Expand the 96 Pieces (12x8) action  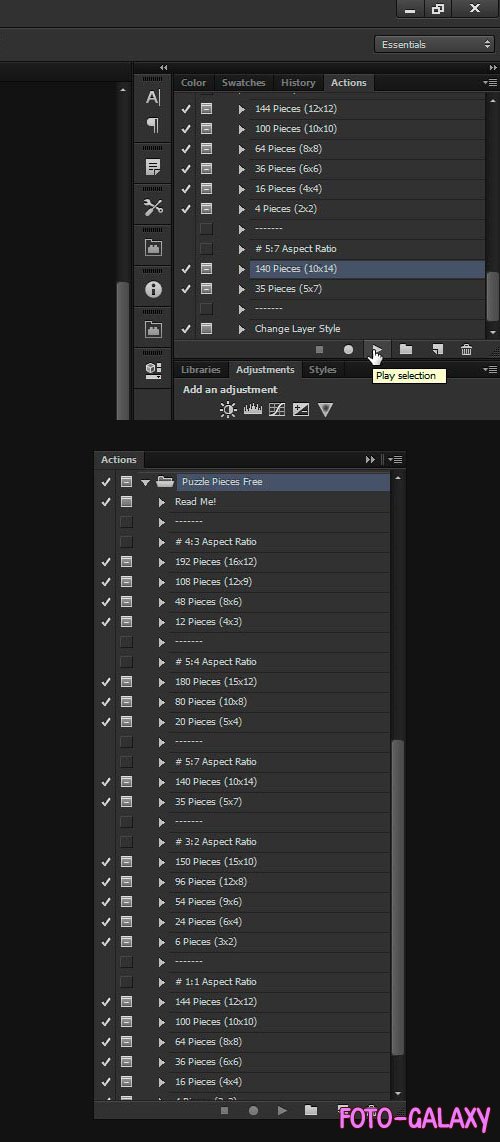point(162,882)
